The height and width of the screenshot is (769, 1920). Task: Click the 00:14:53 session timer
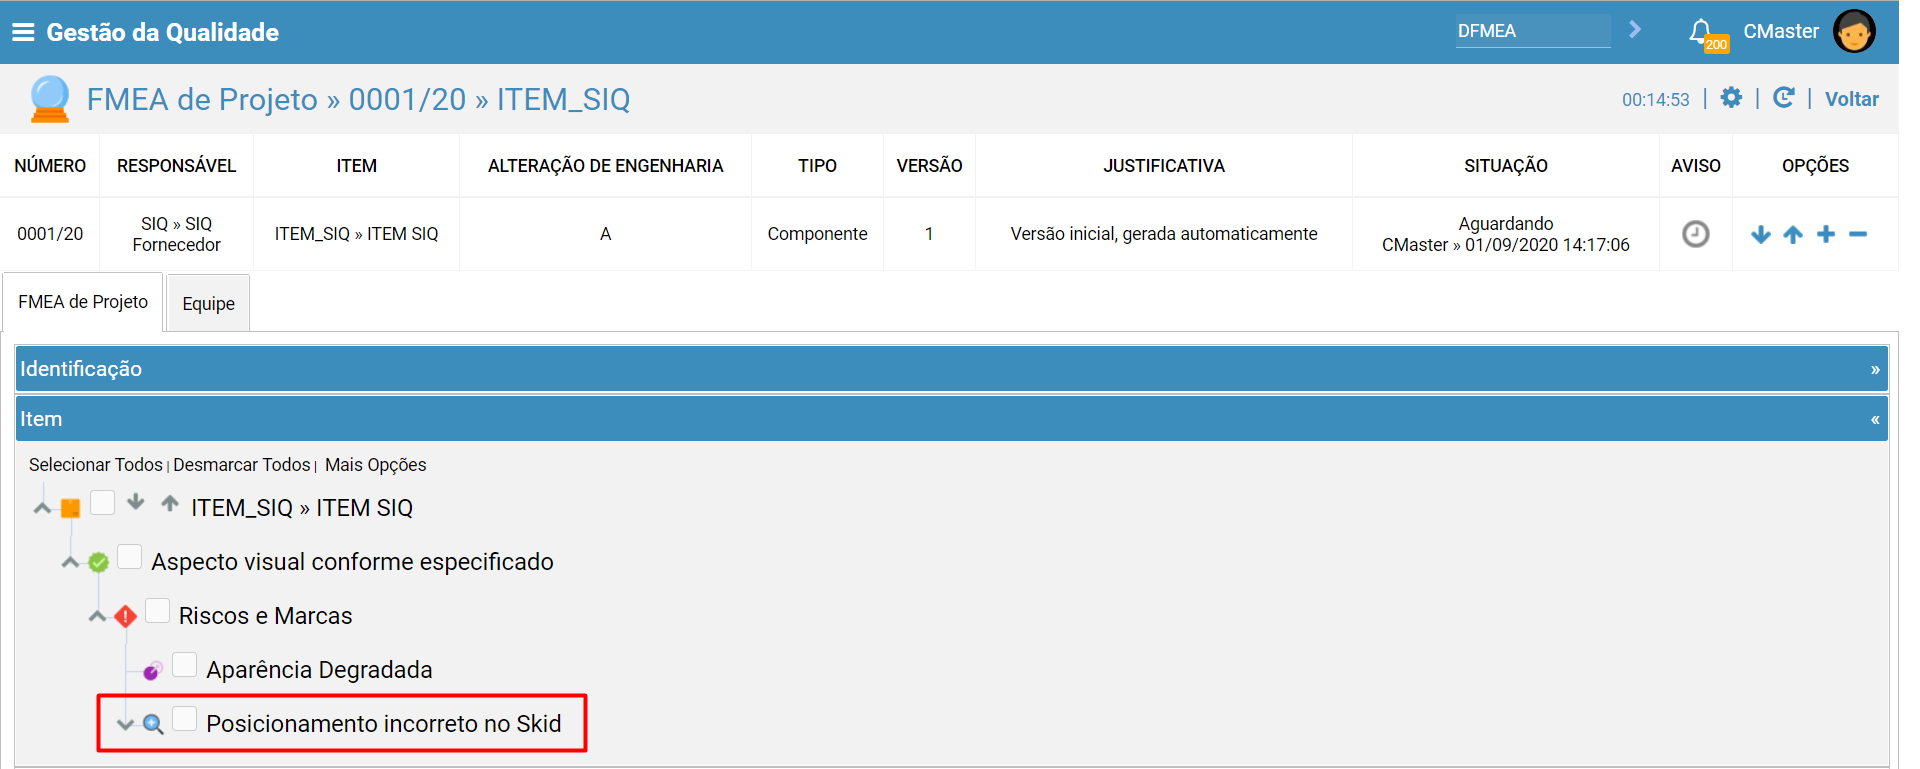1655,100
